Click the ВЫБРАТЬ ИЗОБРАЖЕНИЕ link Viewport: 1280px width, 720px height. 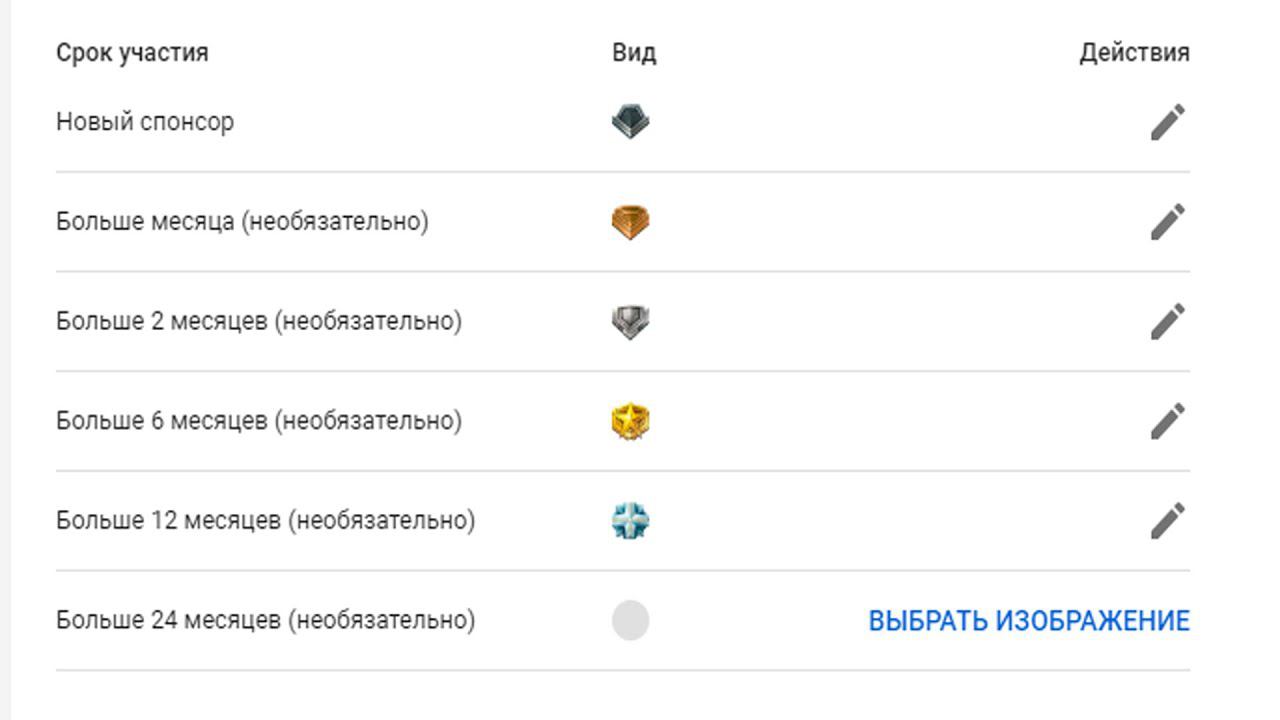(1028, 621)
